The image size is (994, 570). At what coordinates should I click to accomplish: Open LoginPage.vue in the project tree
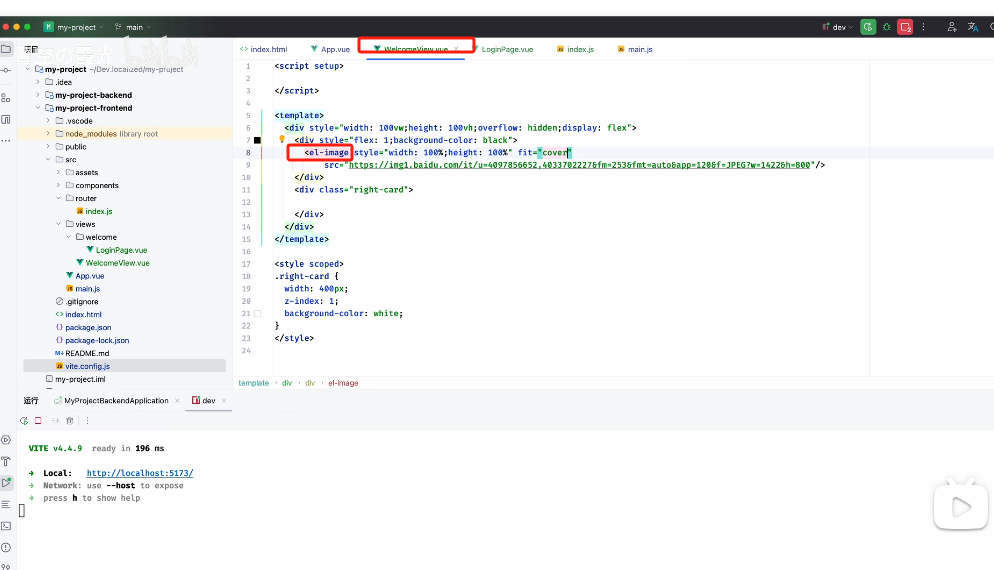pos(121,250)
